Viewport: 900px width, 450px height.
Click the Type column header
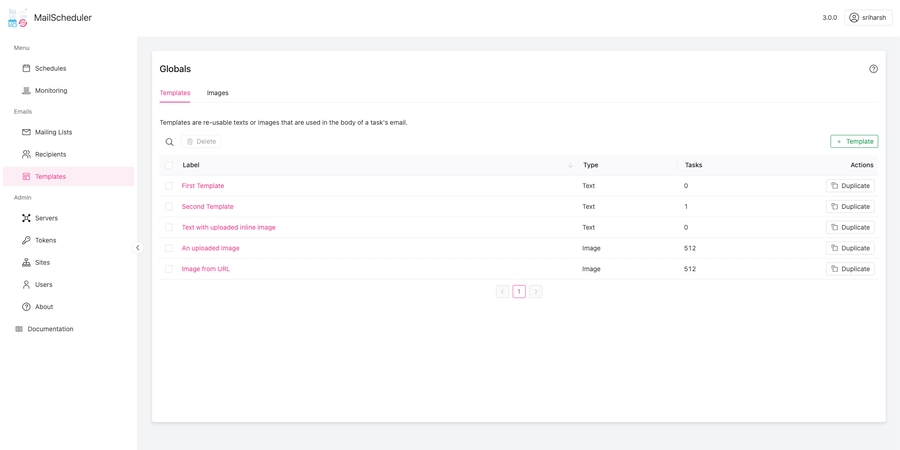591,165
